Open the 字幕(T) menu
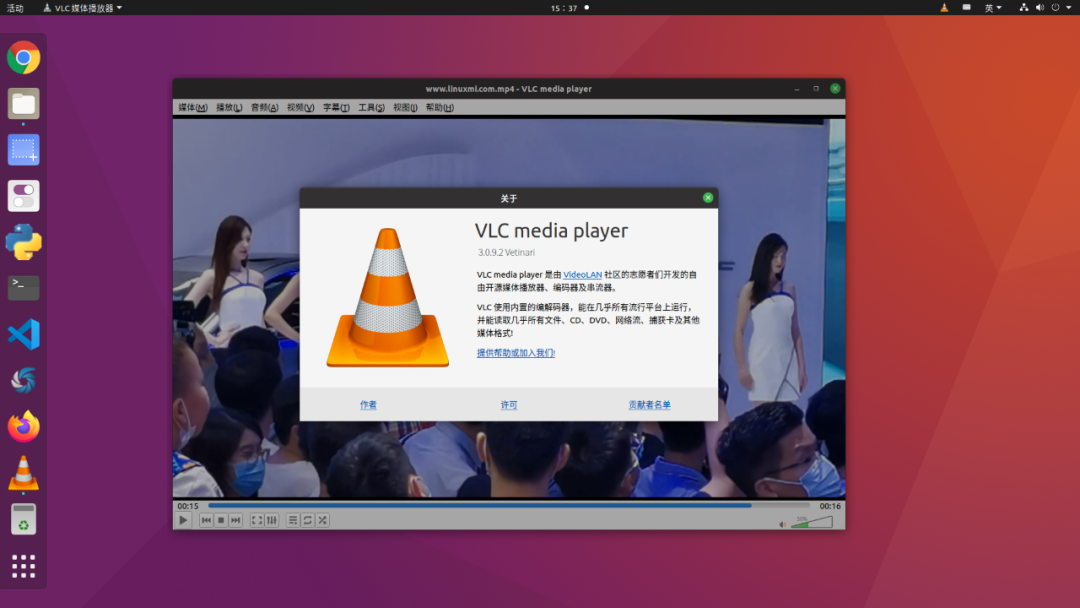This screenshot has height=608, width=1080. click(336, 107)
